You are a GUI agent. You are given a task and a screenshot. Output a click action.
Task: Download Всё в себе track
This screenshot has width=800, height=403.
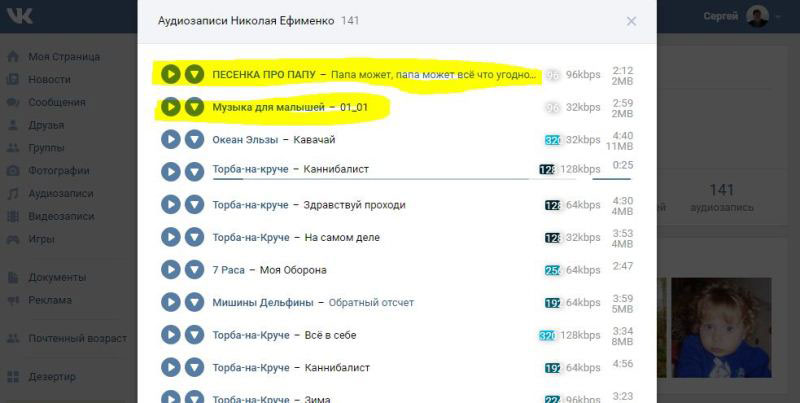pyautogui.click(x=194, y=335)
